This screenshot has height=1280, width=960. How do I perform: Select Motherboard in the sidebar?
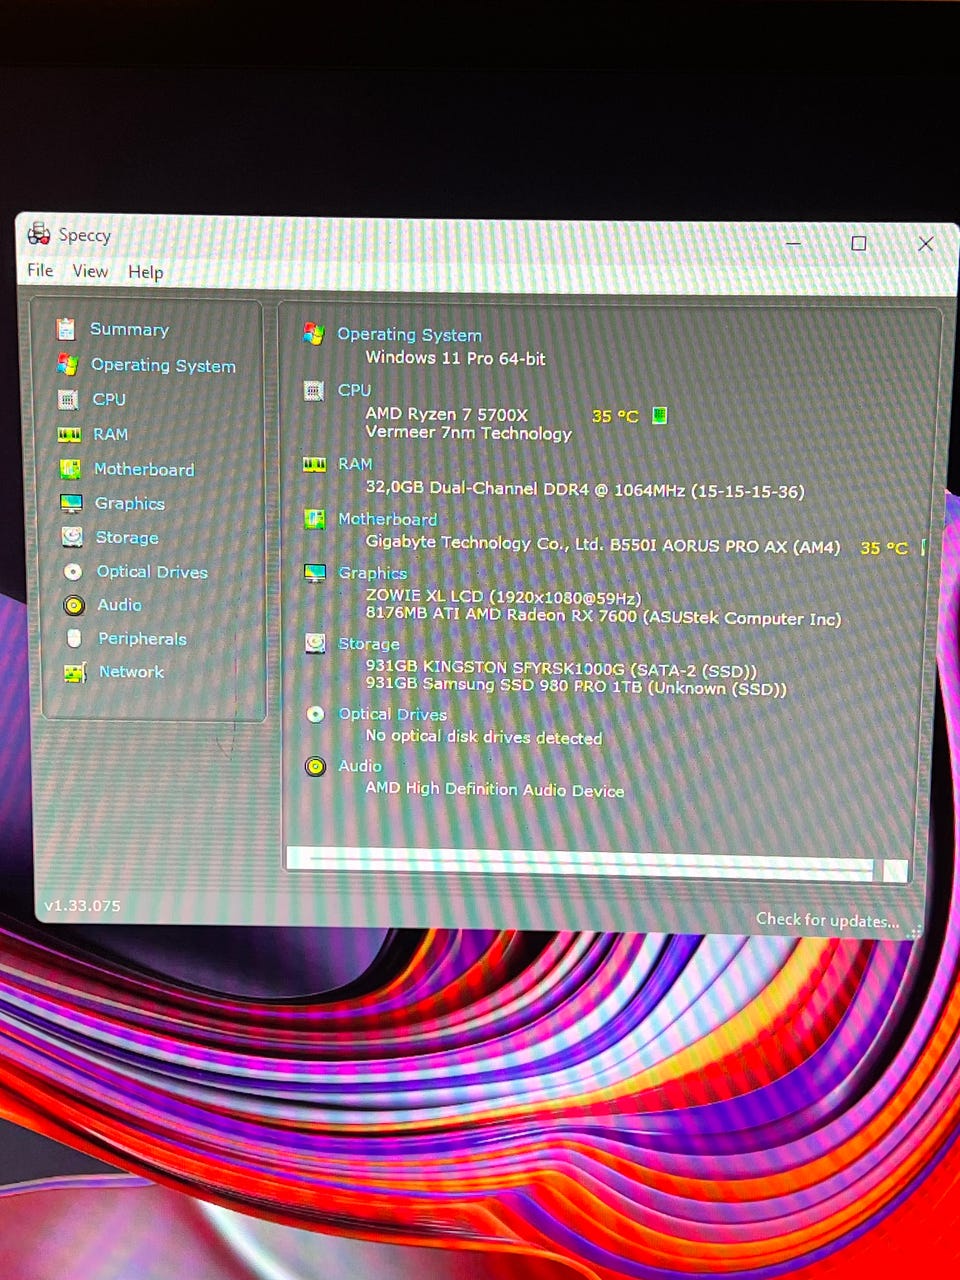click(144, 469)
